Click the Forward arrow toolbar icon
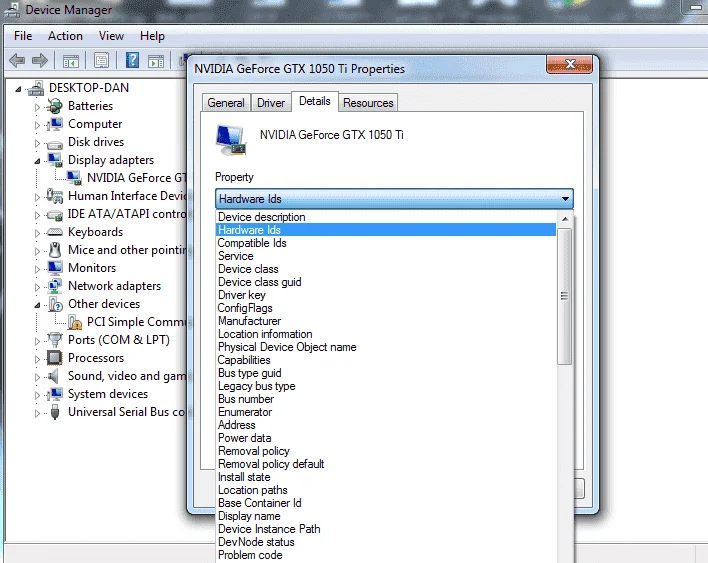Viewport: 708px width, 563px height. [40, 60]
